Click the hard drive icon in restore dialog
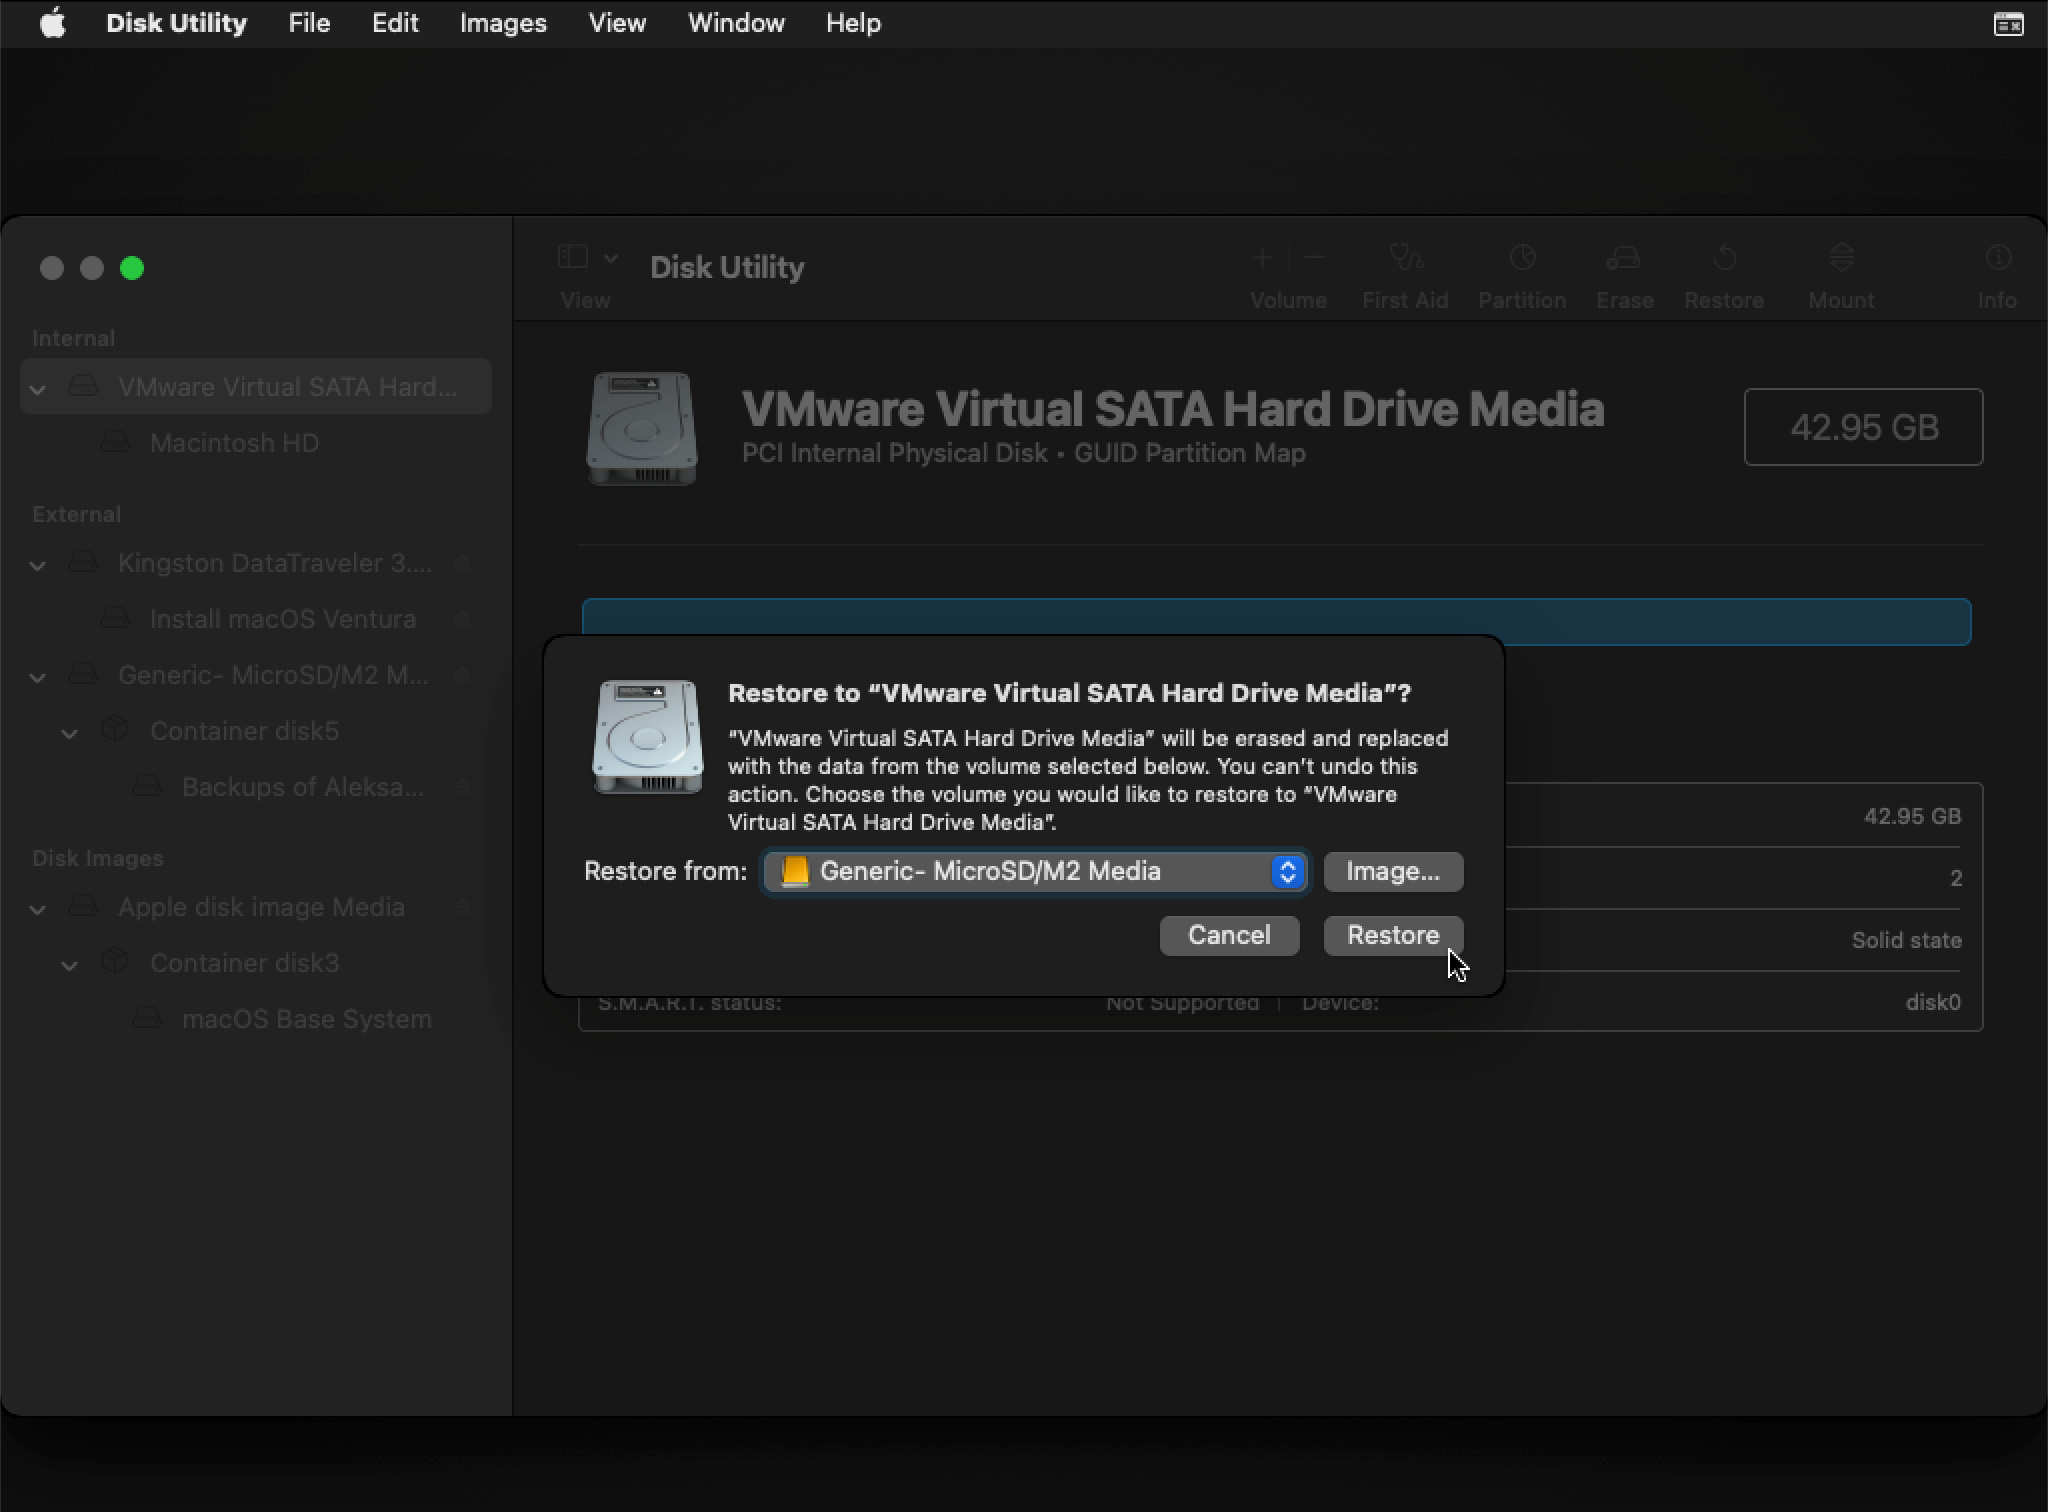This screenshot has width=2048, height=1512. [x=648, y=737]
